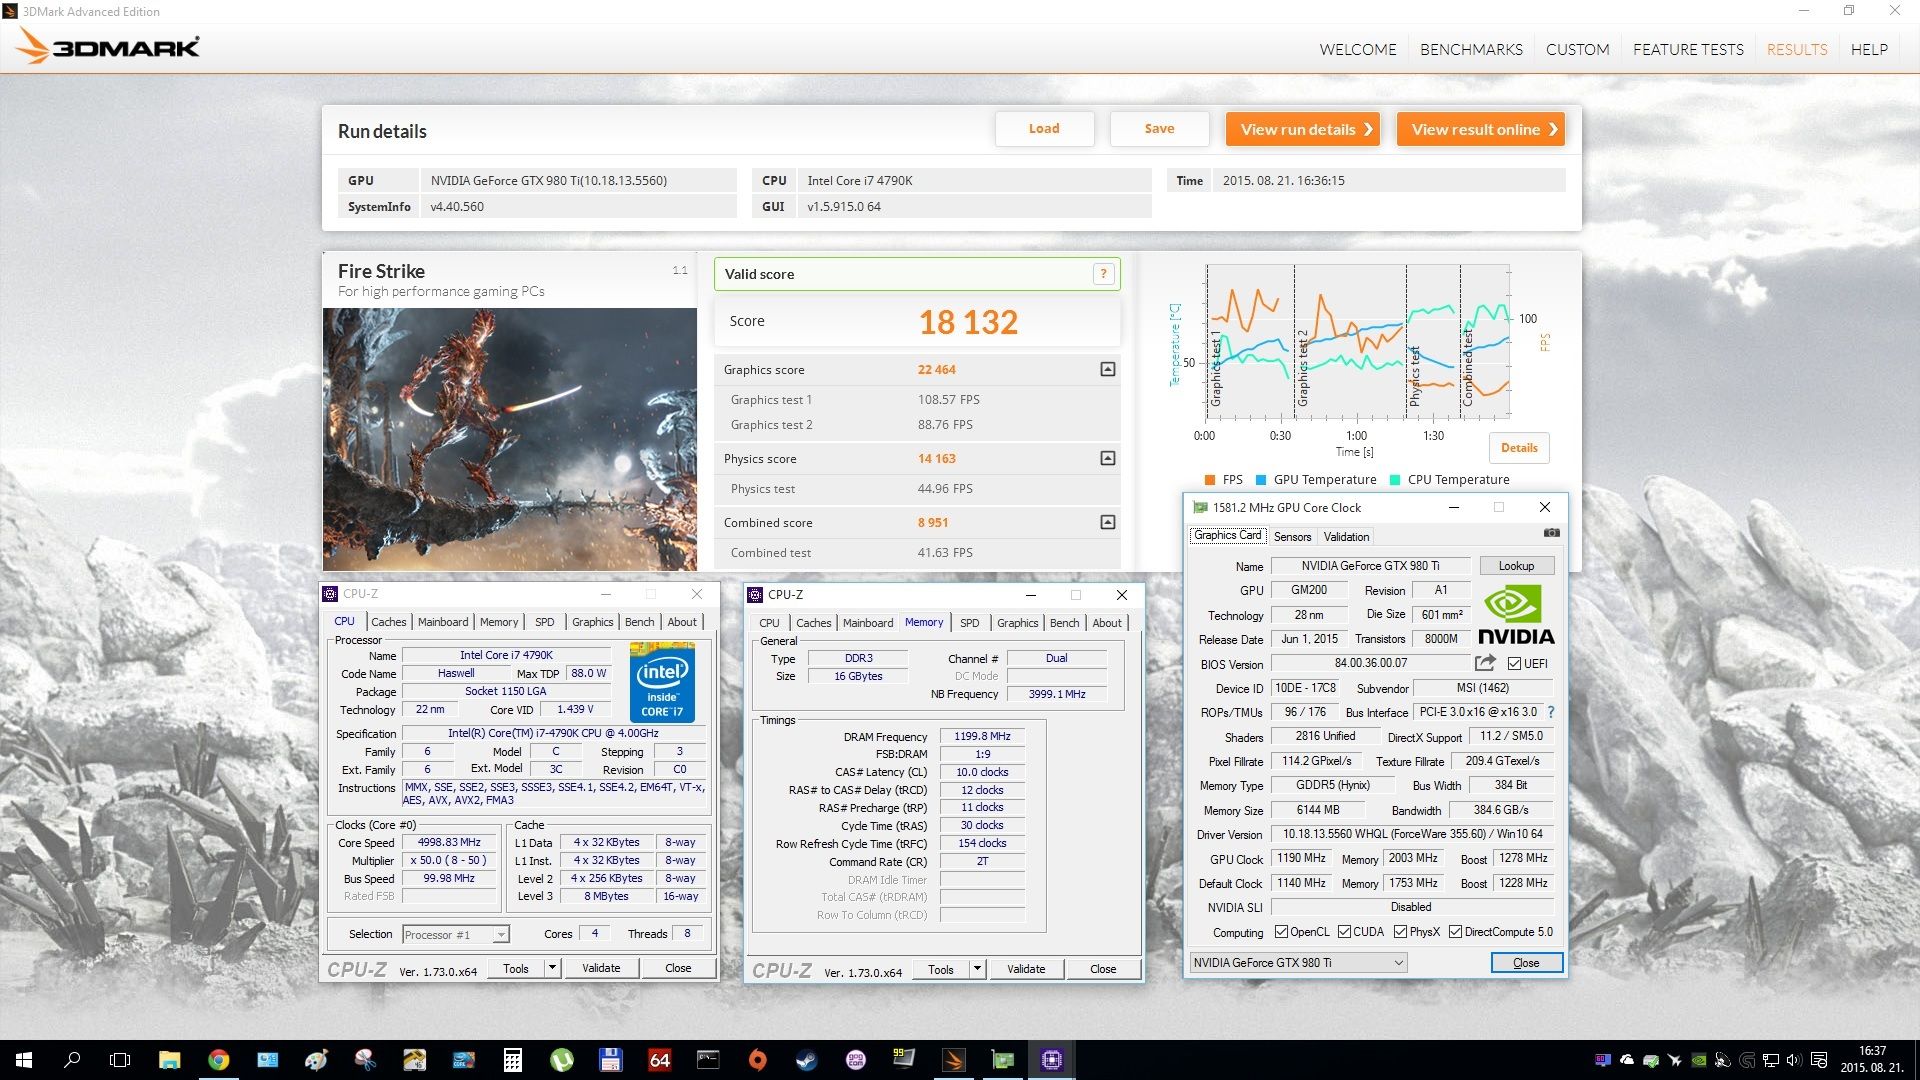Image resolution: width=1920 pixels, height=1080 pixels.
Task: Click the GPU-Z Lookup button
Action: point(1516,566)
